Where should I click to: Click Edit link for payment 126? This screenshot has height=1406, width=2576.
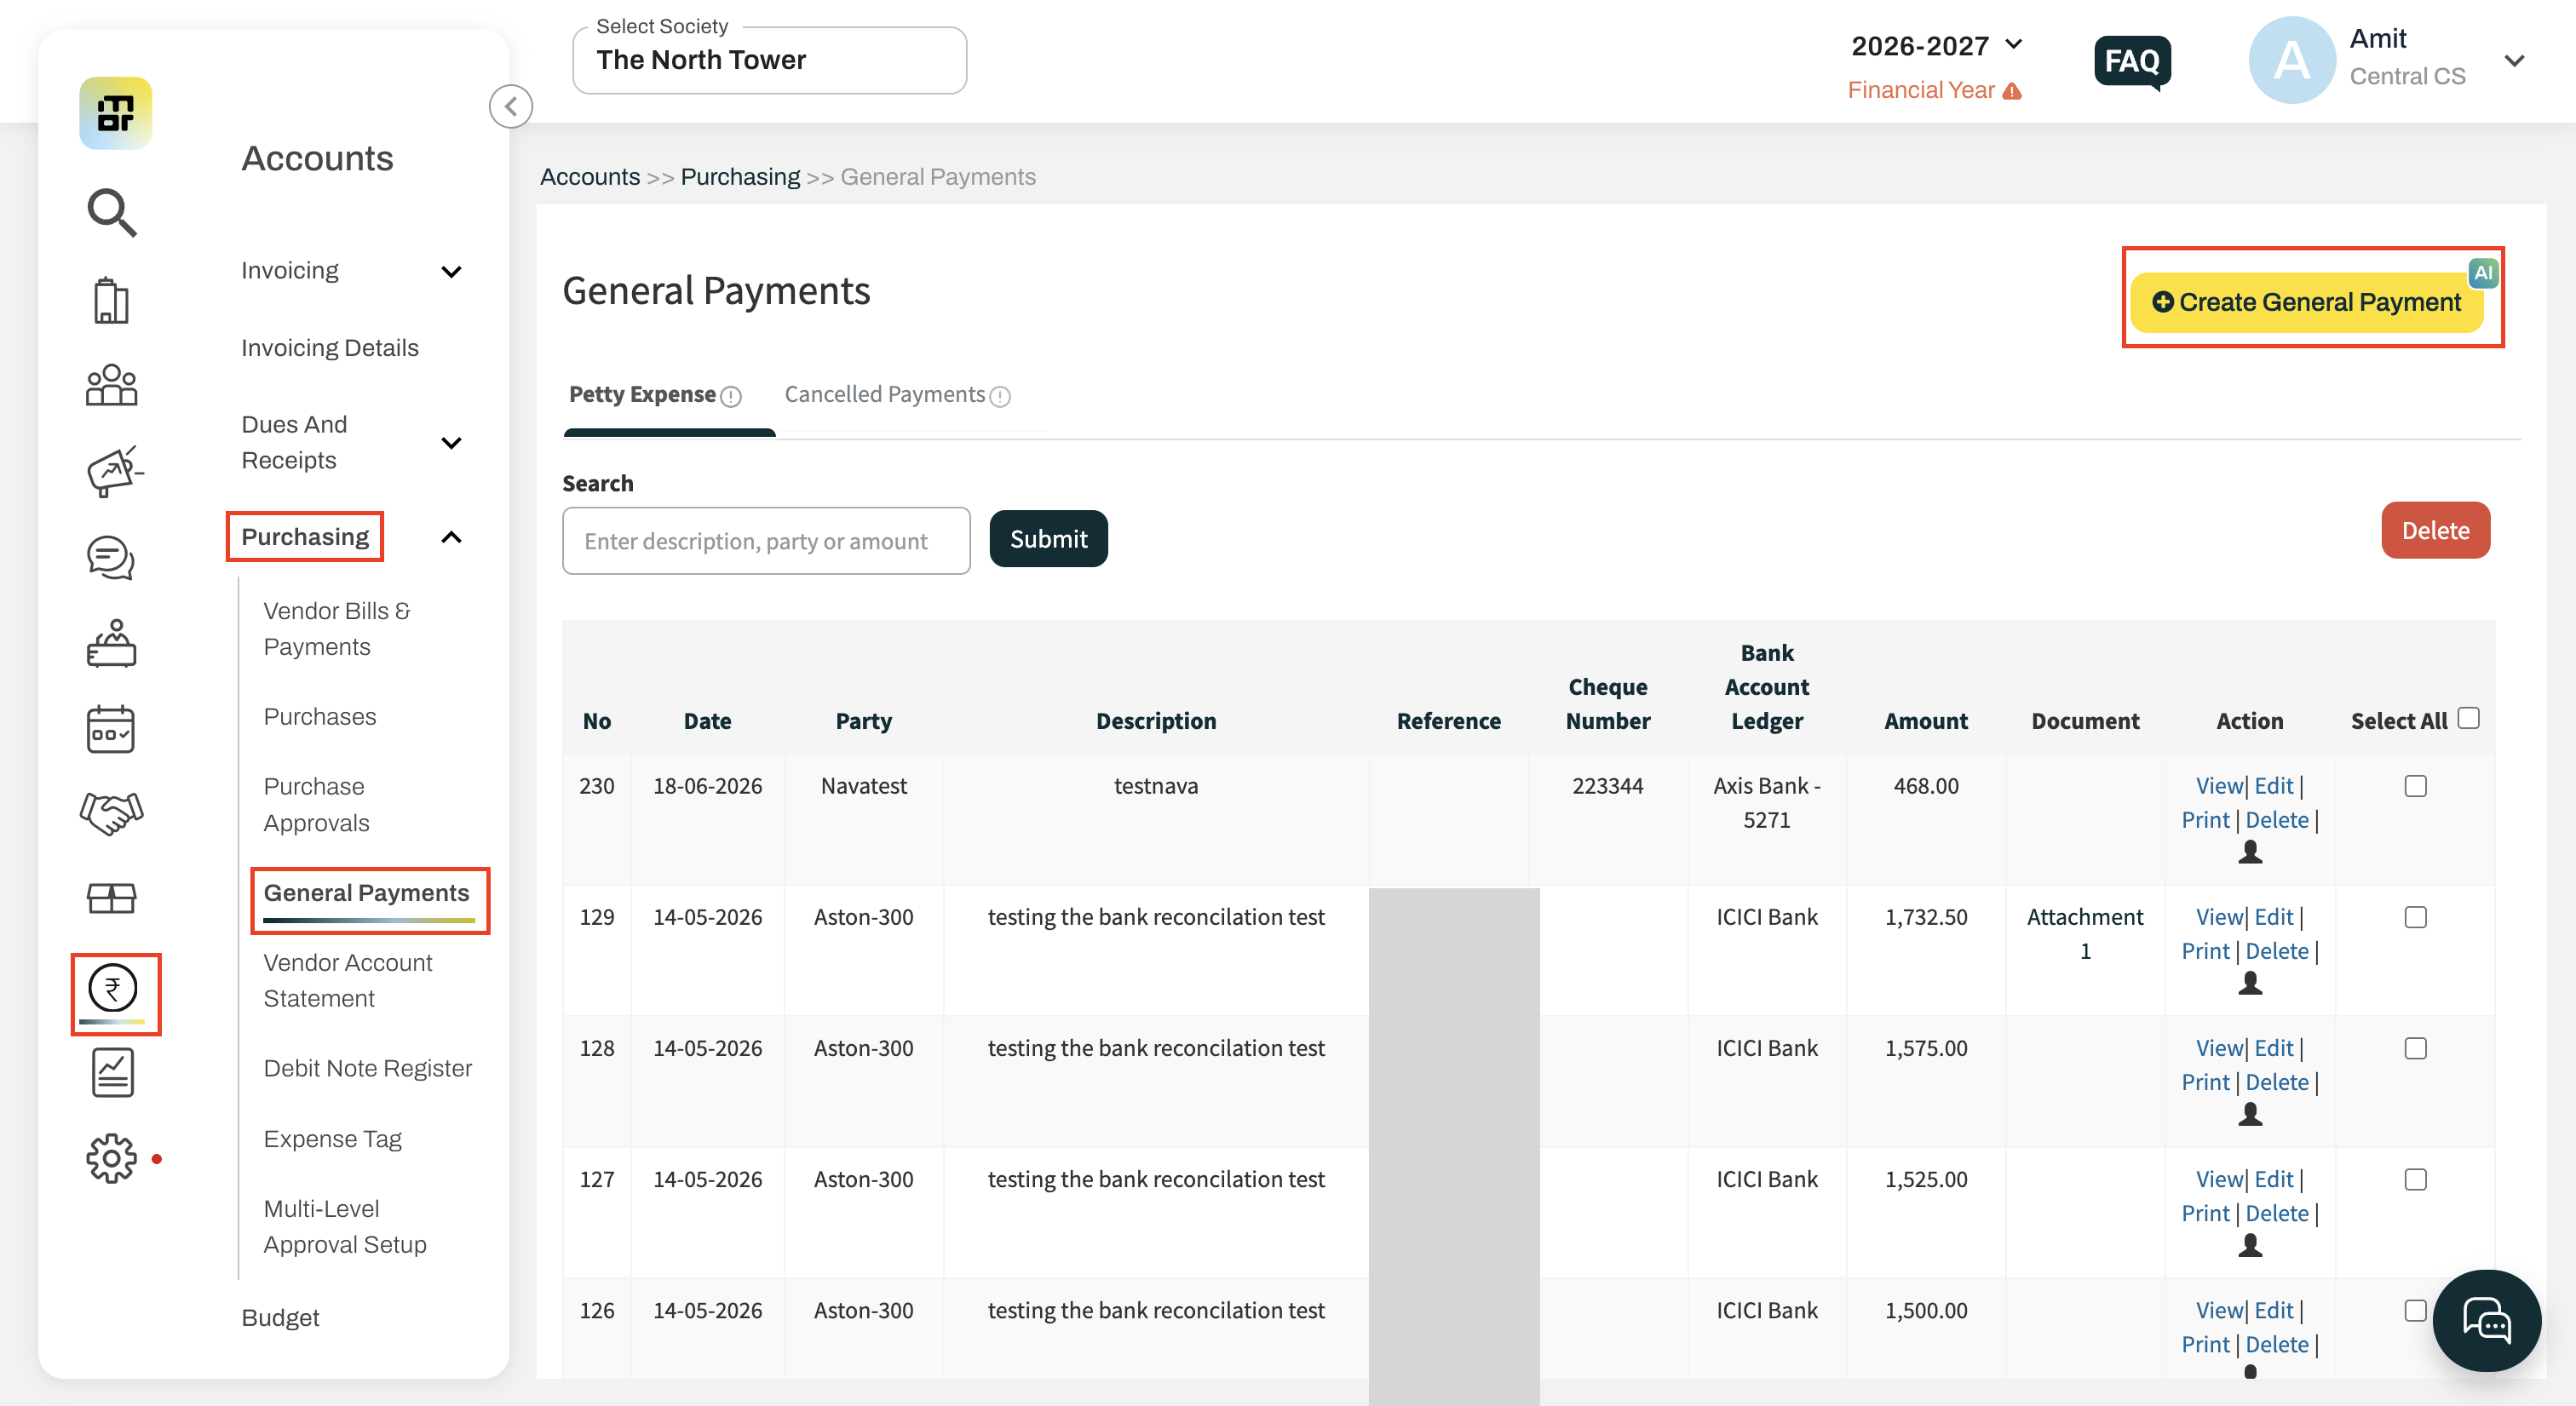pos(2273,1310)
